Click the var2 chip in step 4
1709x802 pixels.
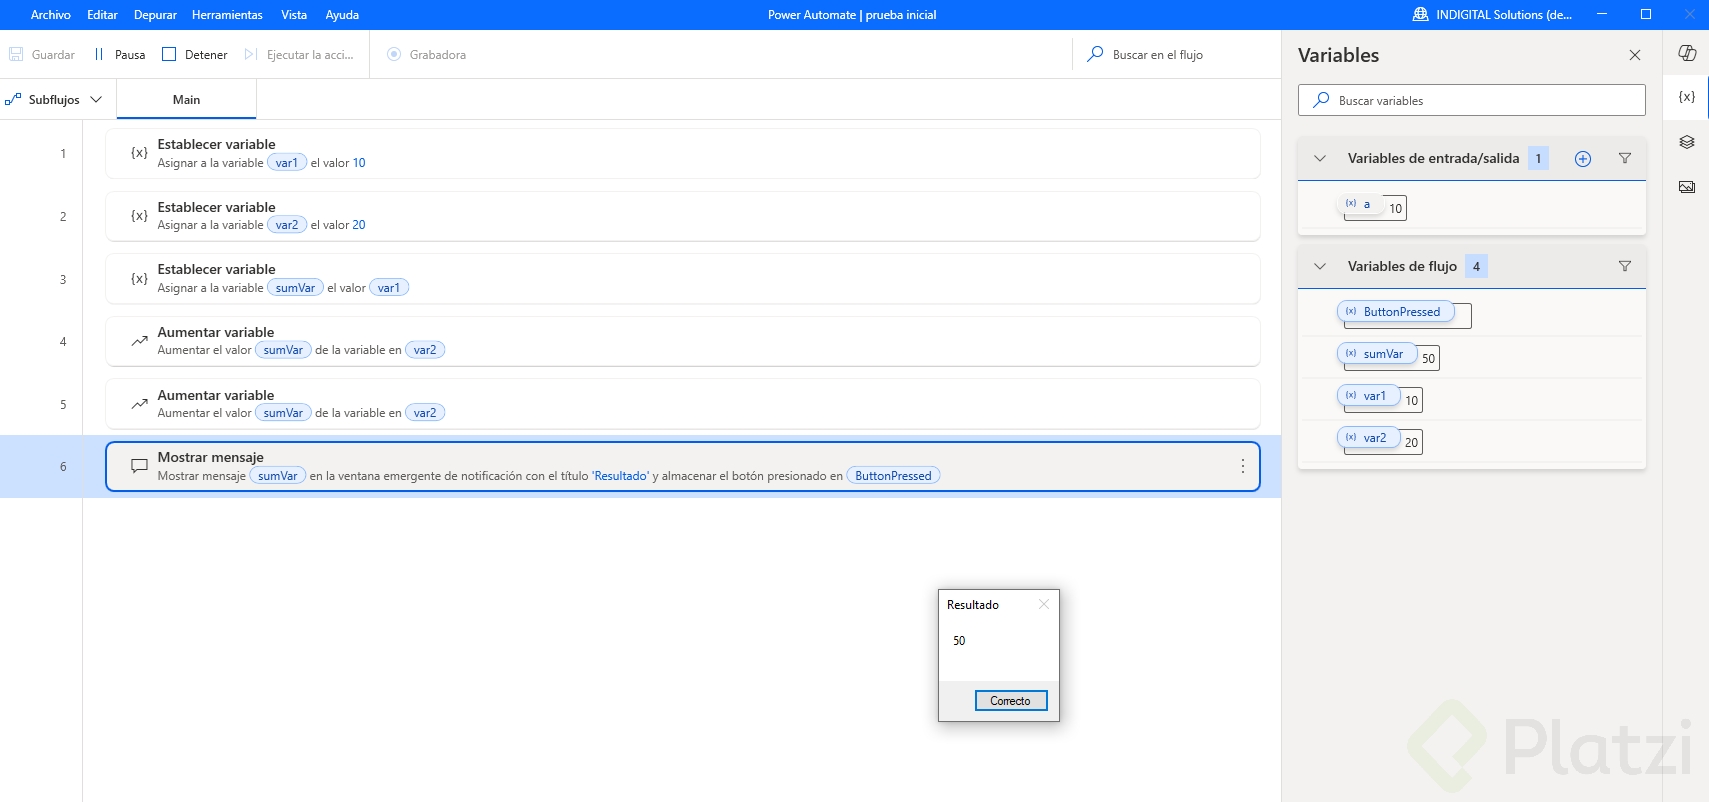coord(425,350)
